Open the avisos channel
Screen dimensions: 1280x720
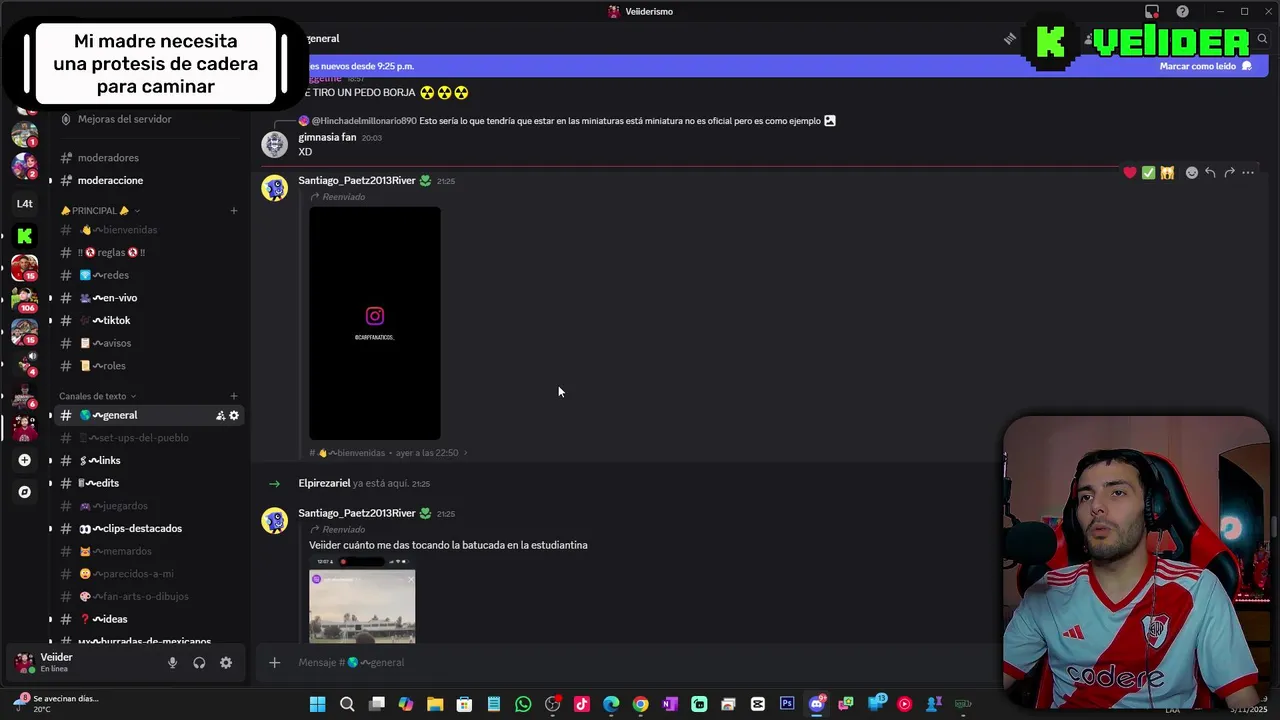tap(146, 343)
